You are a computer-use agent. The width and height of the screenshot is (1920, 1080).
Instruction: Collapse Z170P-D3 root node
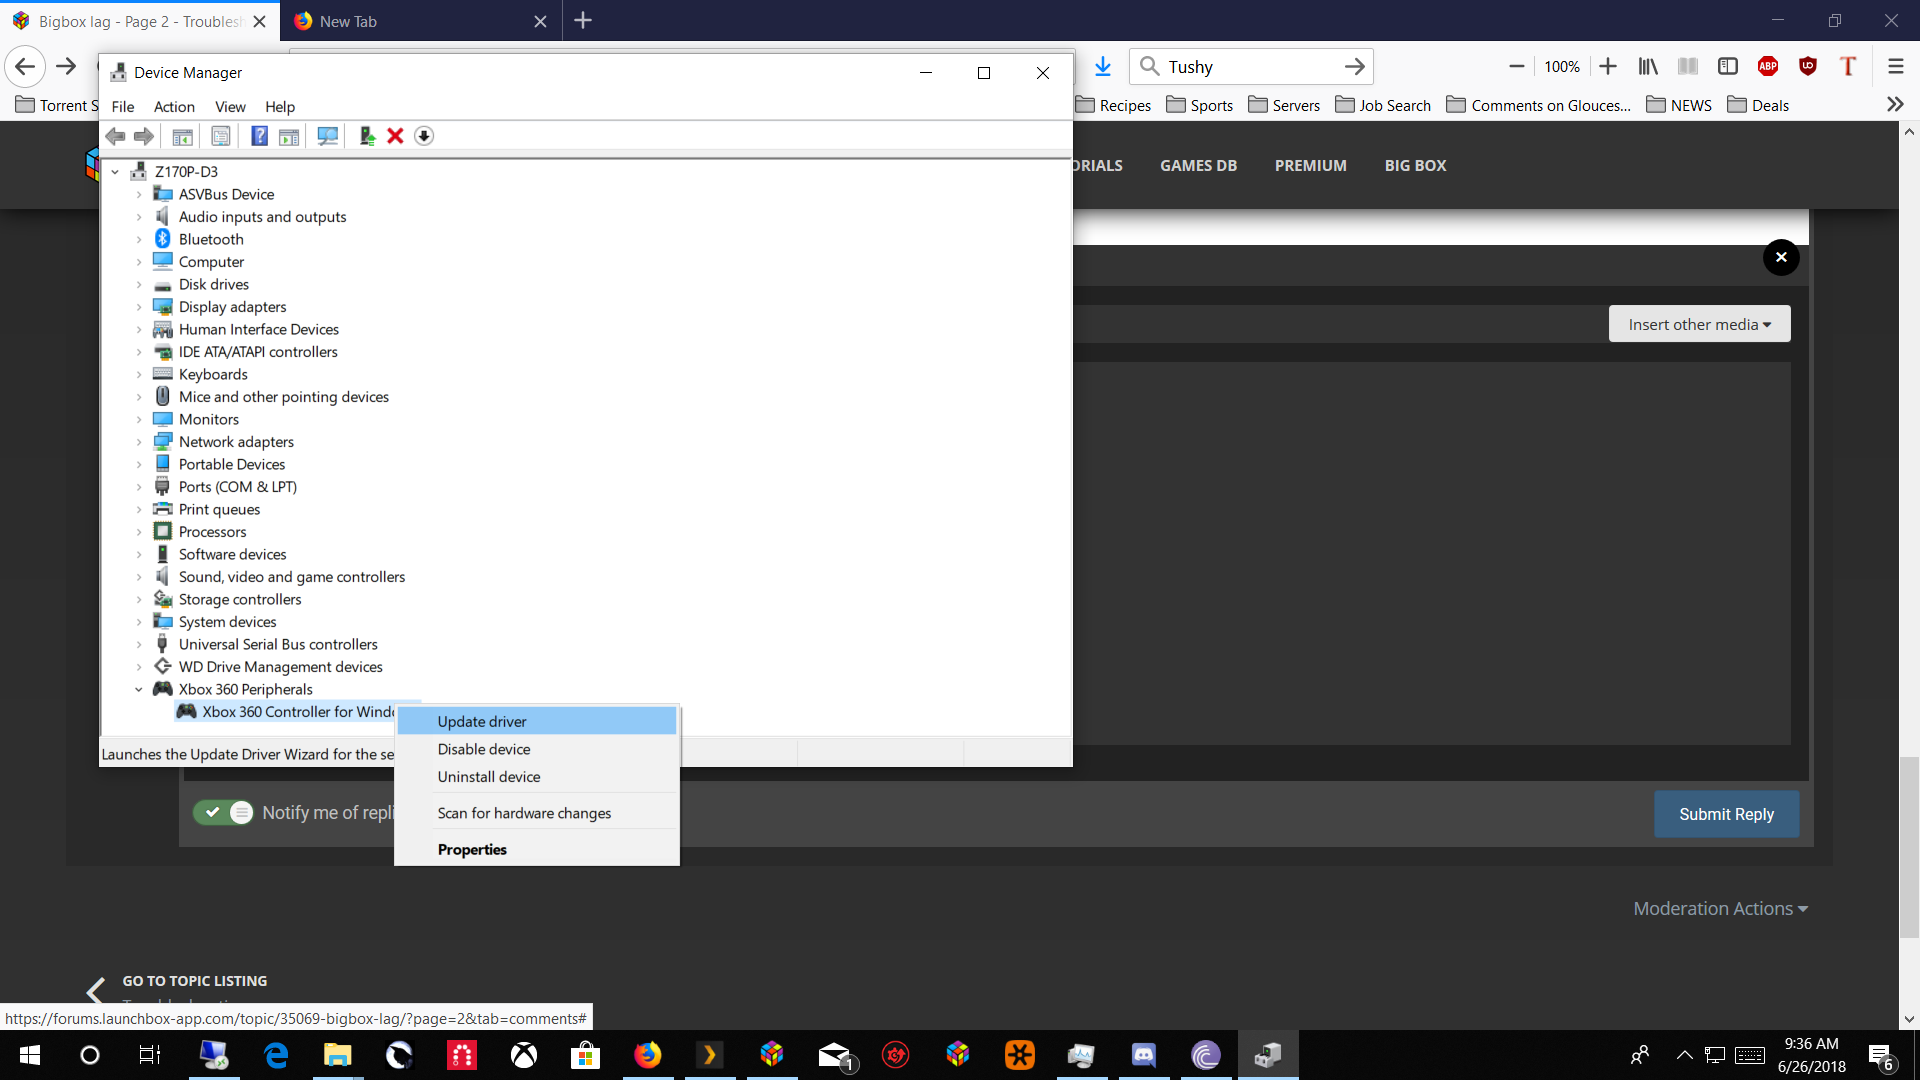click(x=115, y=172)
